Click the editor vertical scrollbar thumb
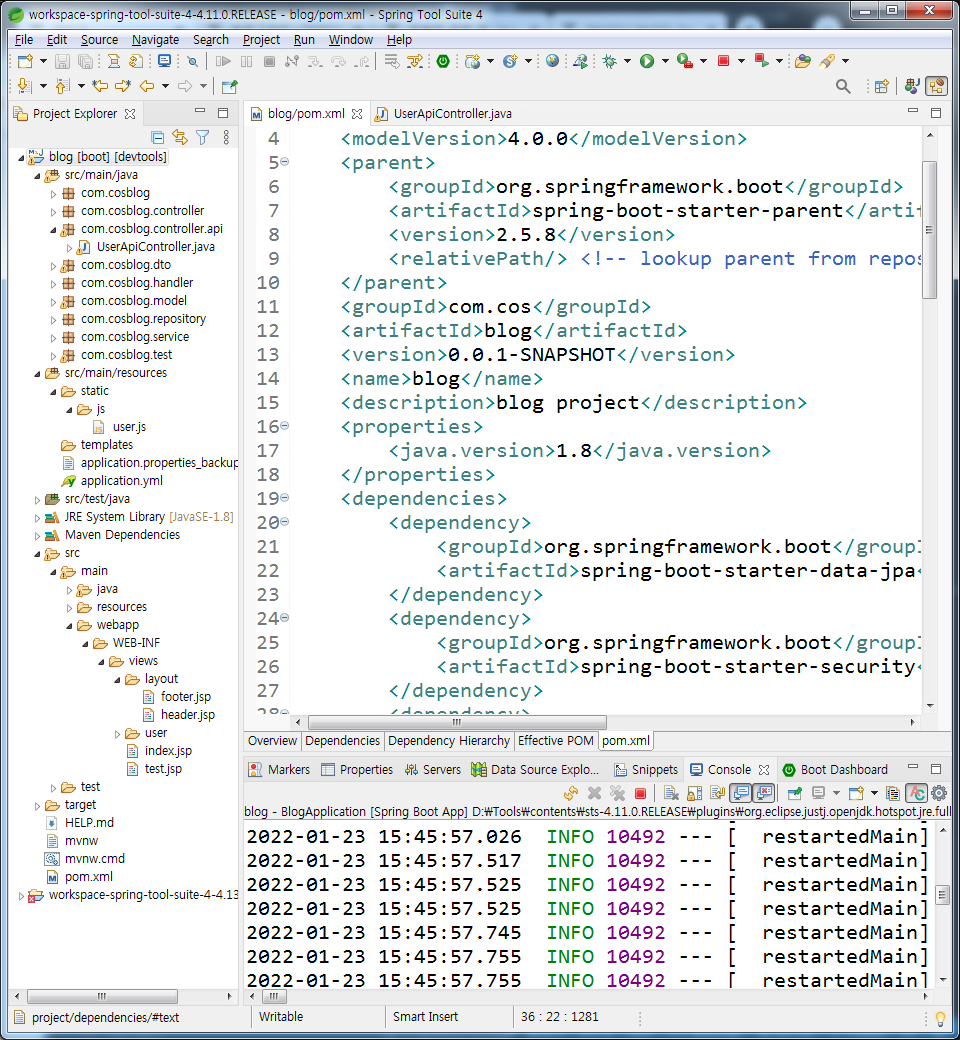Screen dimensions: 960x1040 [x=929, y=229]
